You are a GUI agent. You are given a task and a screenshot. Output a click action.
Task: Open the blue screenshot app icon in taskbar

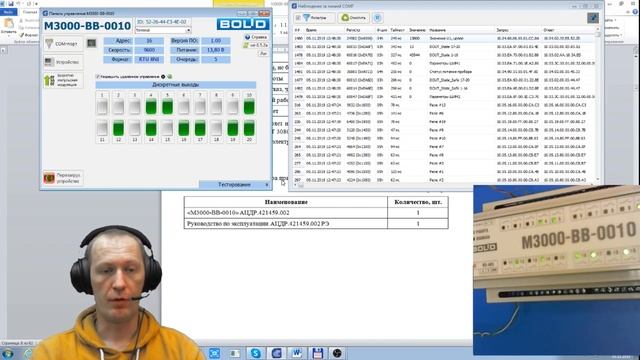[214, 353]
